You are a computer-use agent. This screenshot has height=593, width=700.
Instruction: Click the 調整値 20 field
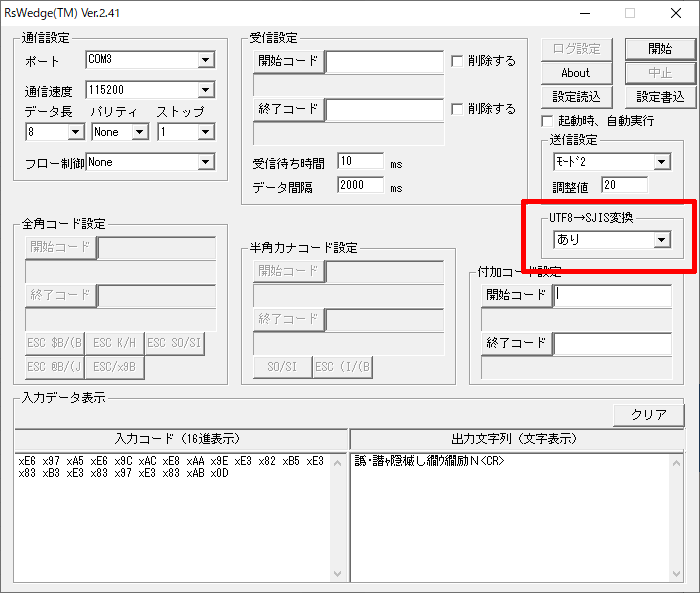pos(625,185)
